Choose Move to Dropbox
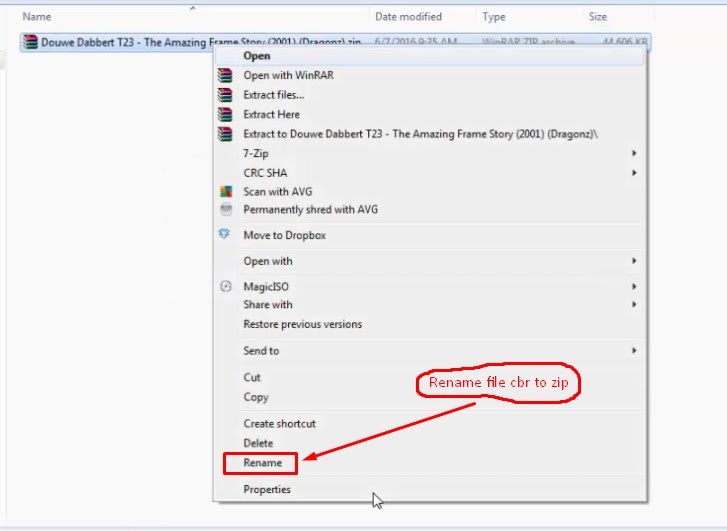Screen dimensions: 727x531 click(x=430, y=235)
